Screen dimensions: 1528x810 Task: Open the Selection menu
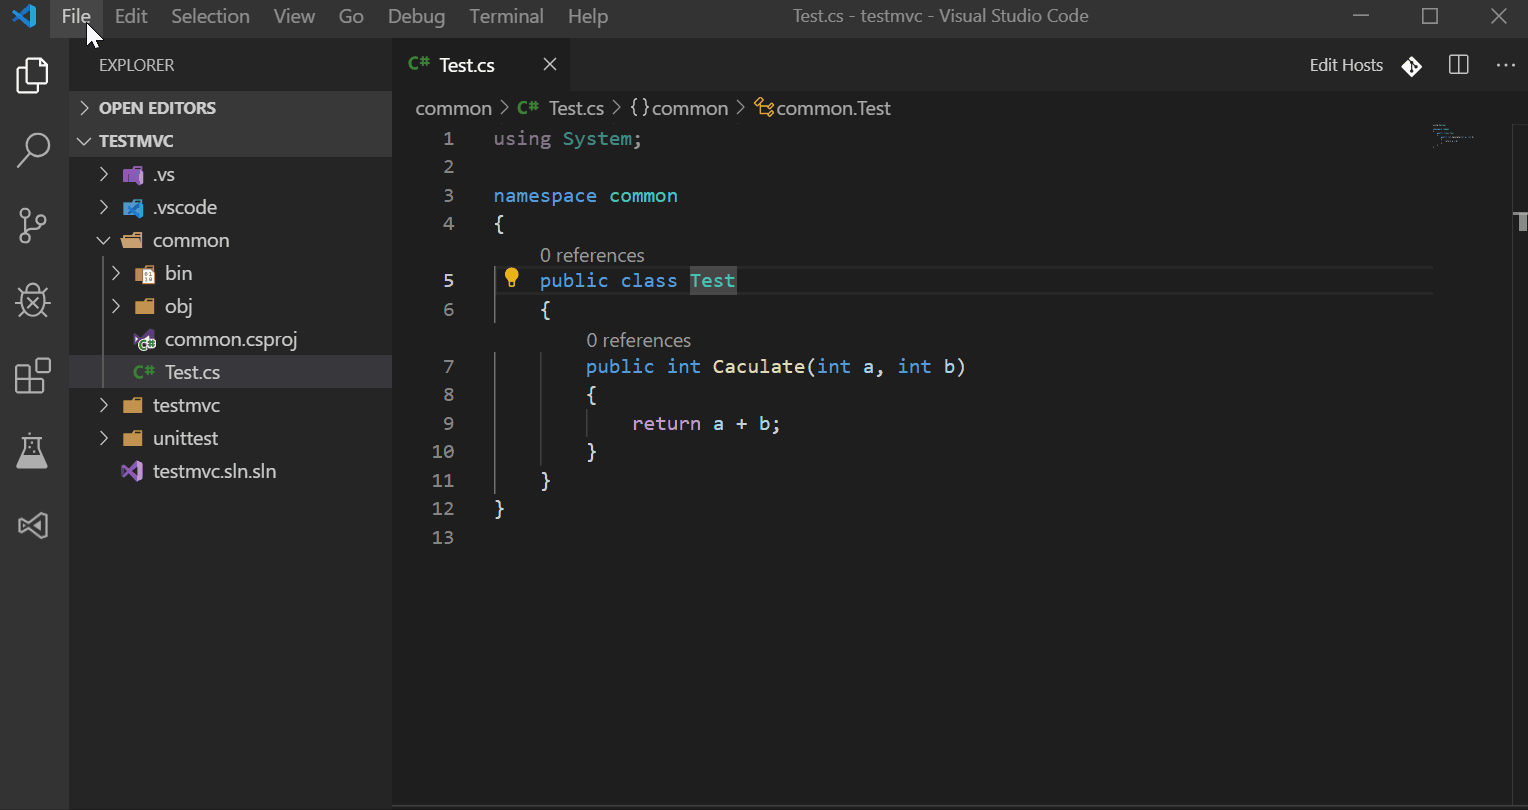click(210, 16)
